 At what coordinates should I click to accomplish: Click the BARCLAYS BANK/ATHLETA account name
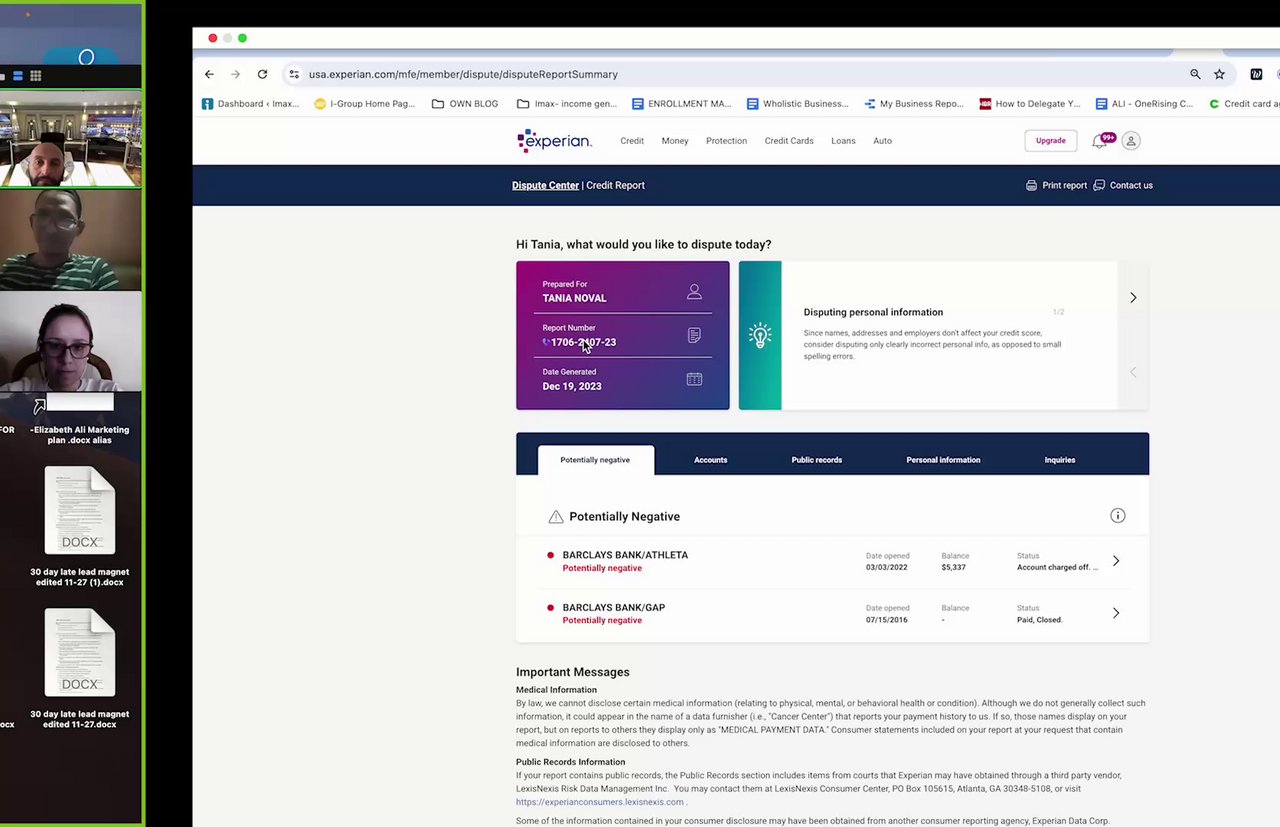(625, 555)
